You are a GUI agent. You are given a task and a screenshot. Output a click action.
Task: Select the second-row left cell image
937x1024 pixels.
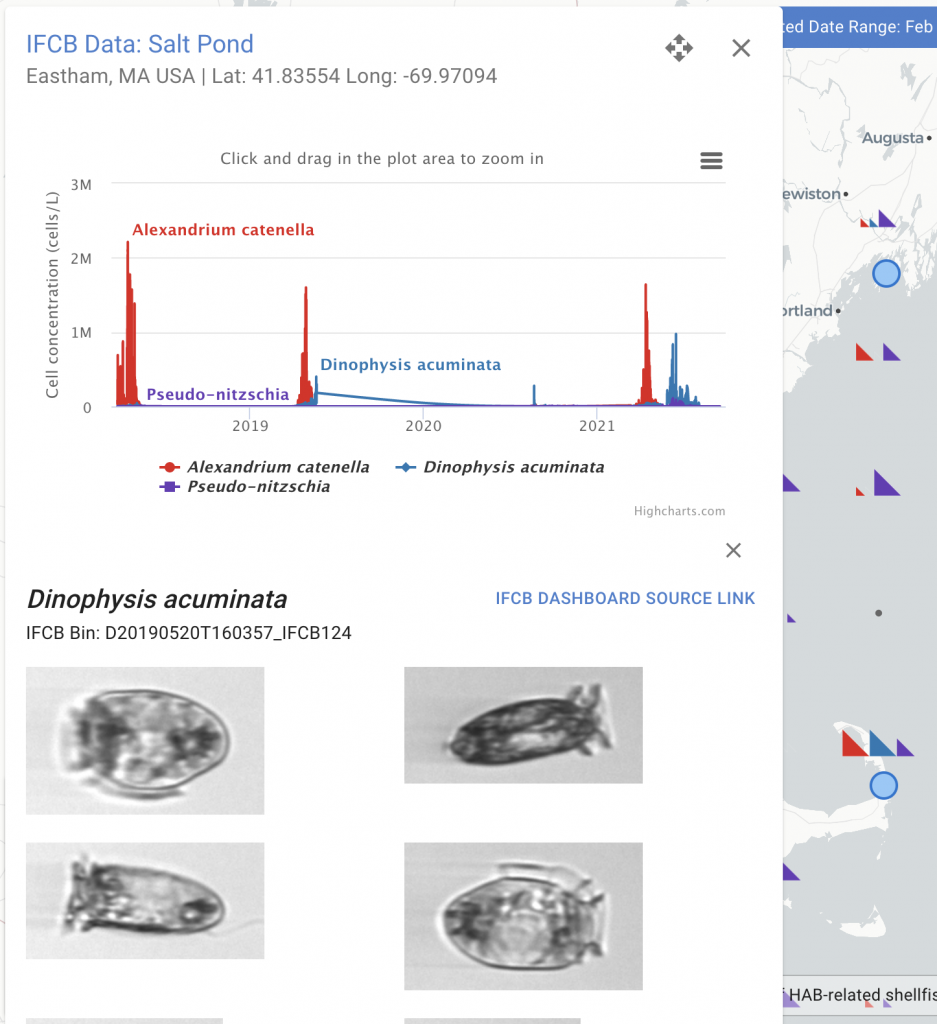point(145,900)
